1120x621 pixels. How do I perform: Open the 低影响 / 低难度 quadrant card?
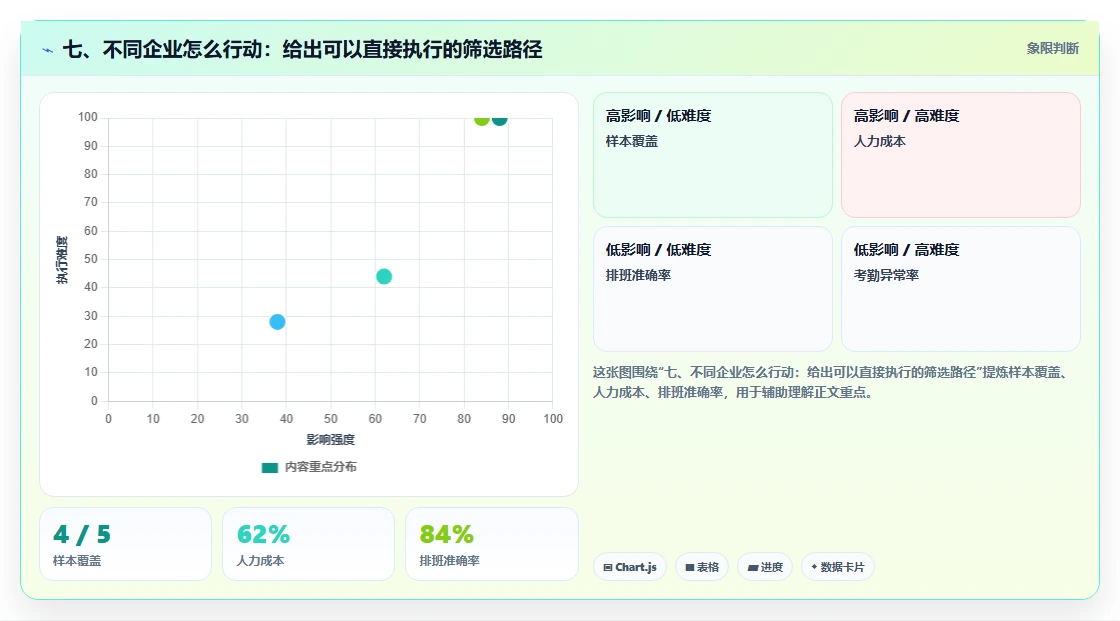pos(713,289)
